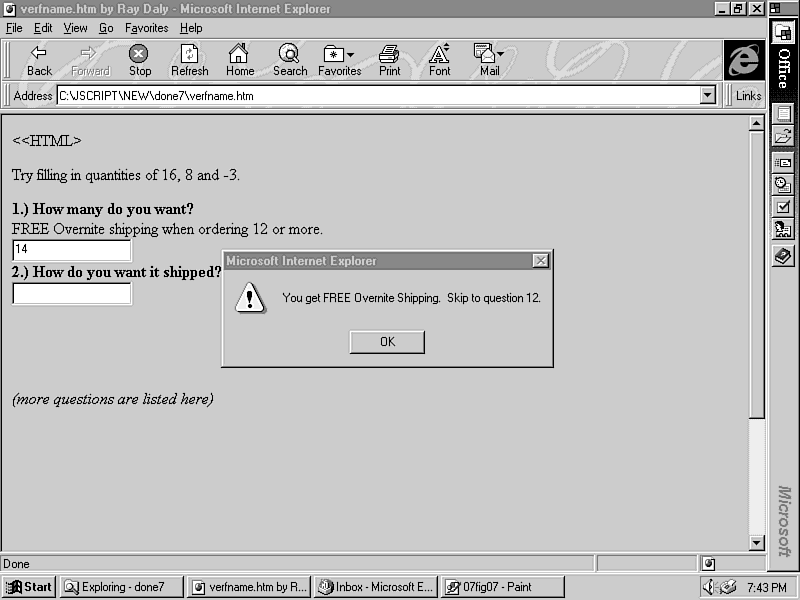This screenshot has width=800, height=600.
Task: Click the Open Office Document folder icon
Action: (x=783, y=136)
